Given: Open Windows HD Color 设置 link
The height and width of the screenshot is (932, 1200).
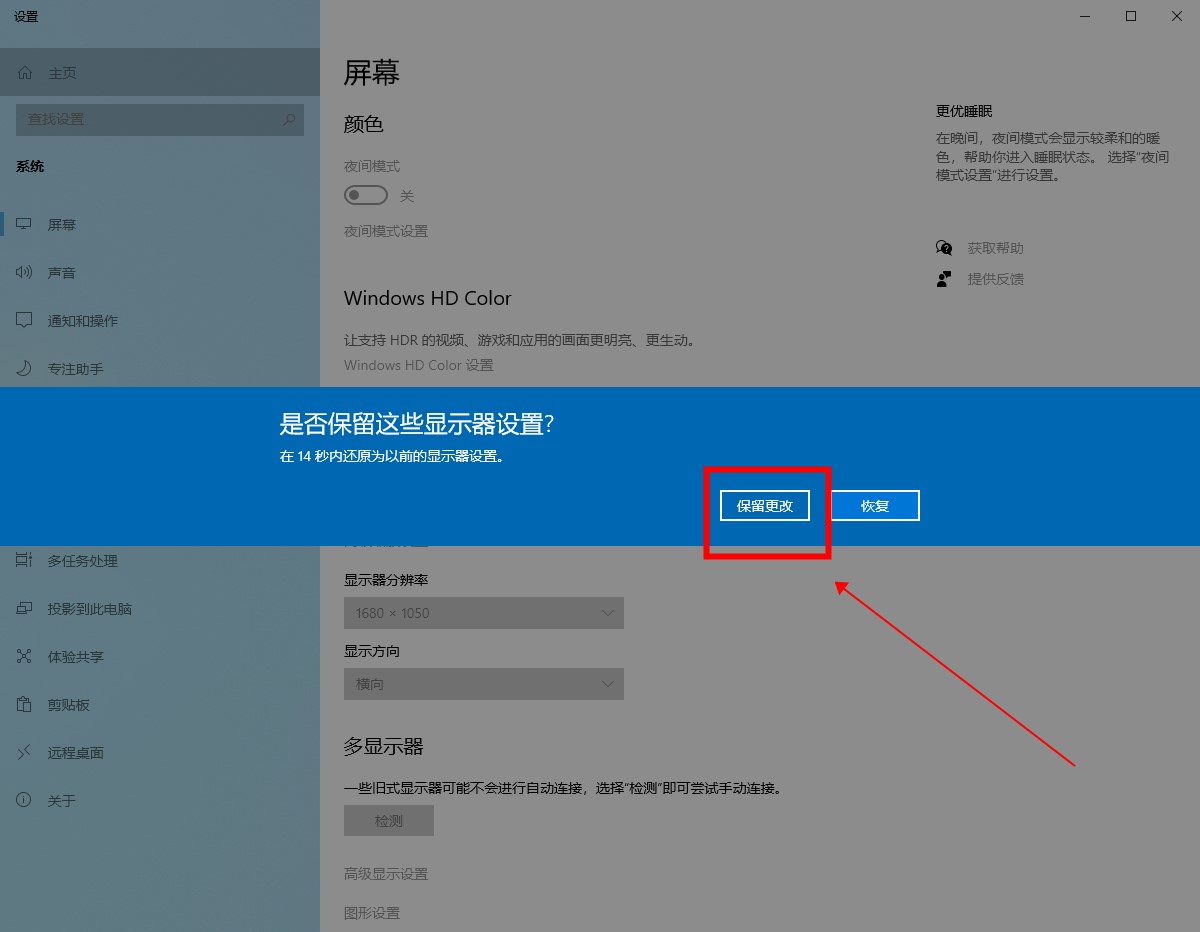Looking at the screenshot, I should [x=419, y=365].
